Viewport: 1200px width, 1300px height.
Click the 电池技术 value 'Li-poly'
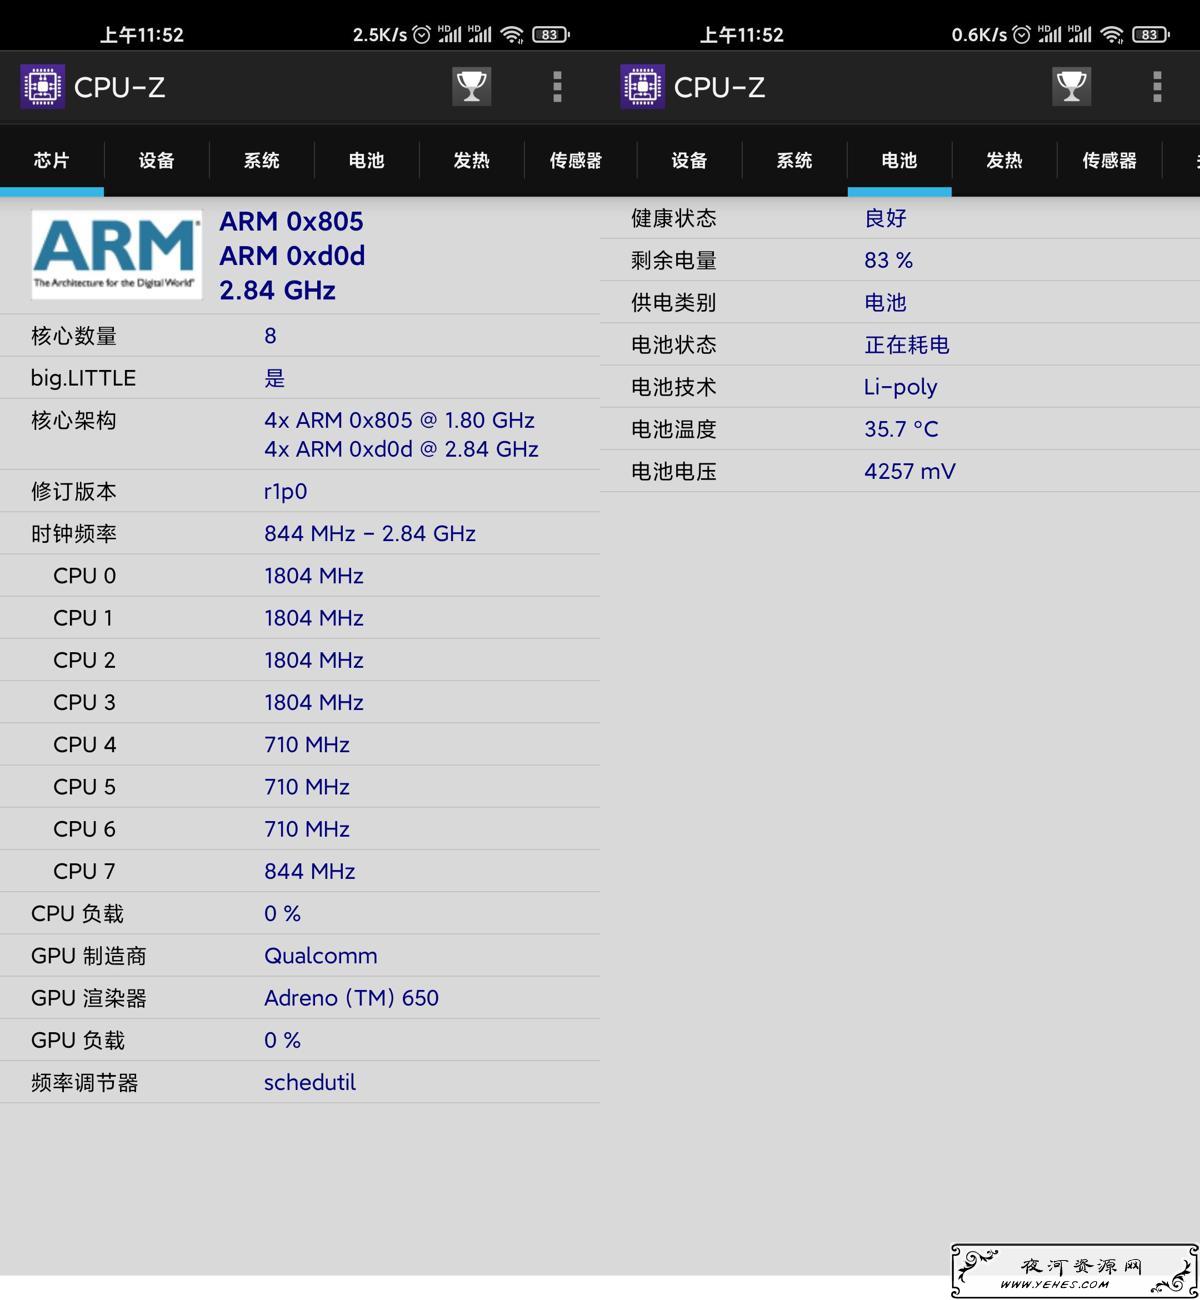tap(901, 387)
